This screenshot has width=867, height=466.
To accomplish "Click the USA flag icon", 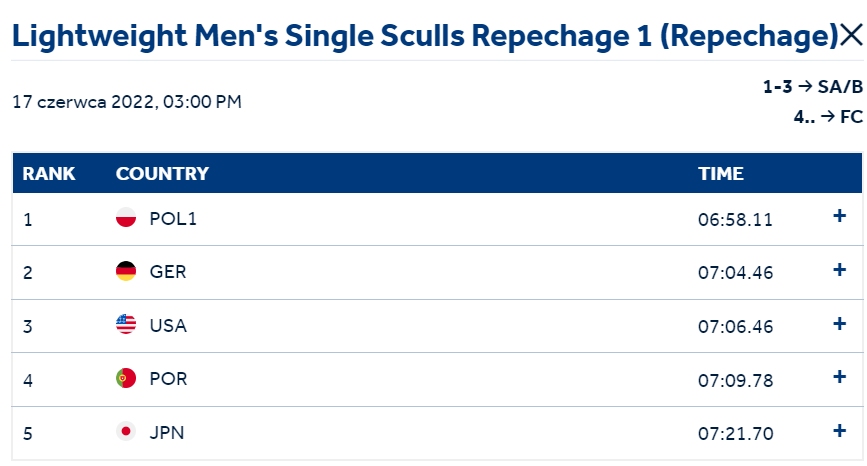I will [126, 324].
